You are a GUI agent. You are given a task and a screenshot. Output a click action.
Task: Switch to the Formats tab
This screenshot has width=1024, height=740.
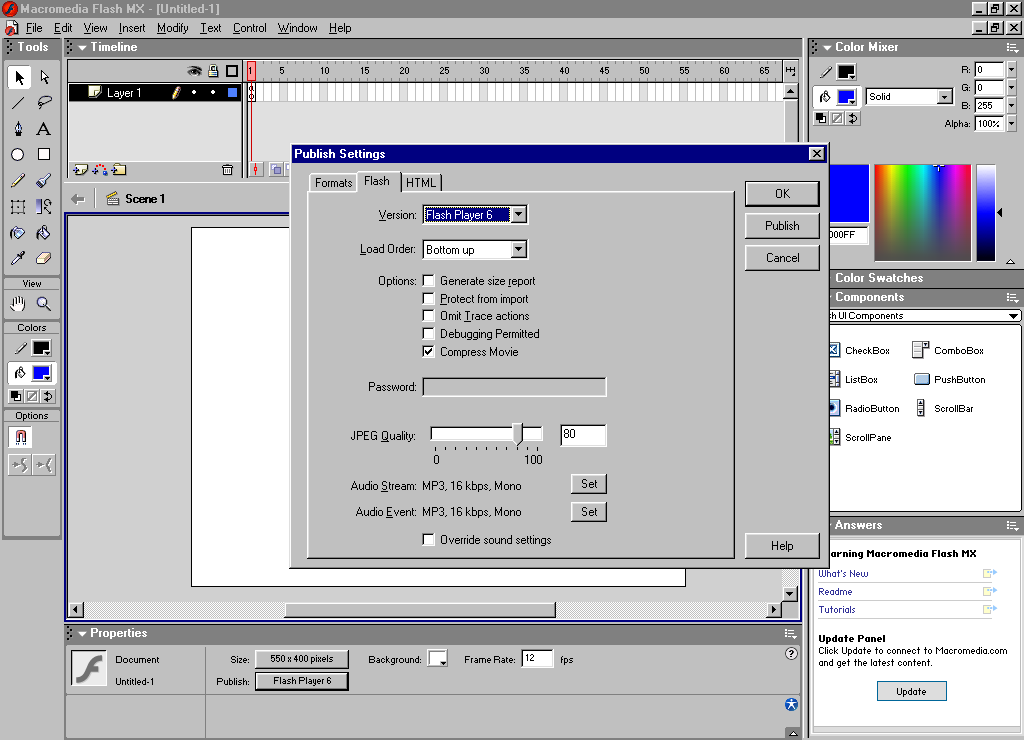click(334, 183)
